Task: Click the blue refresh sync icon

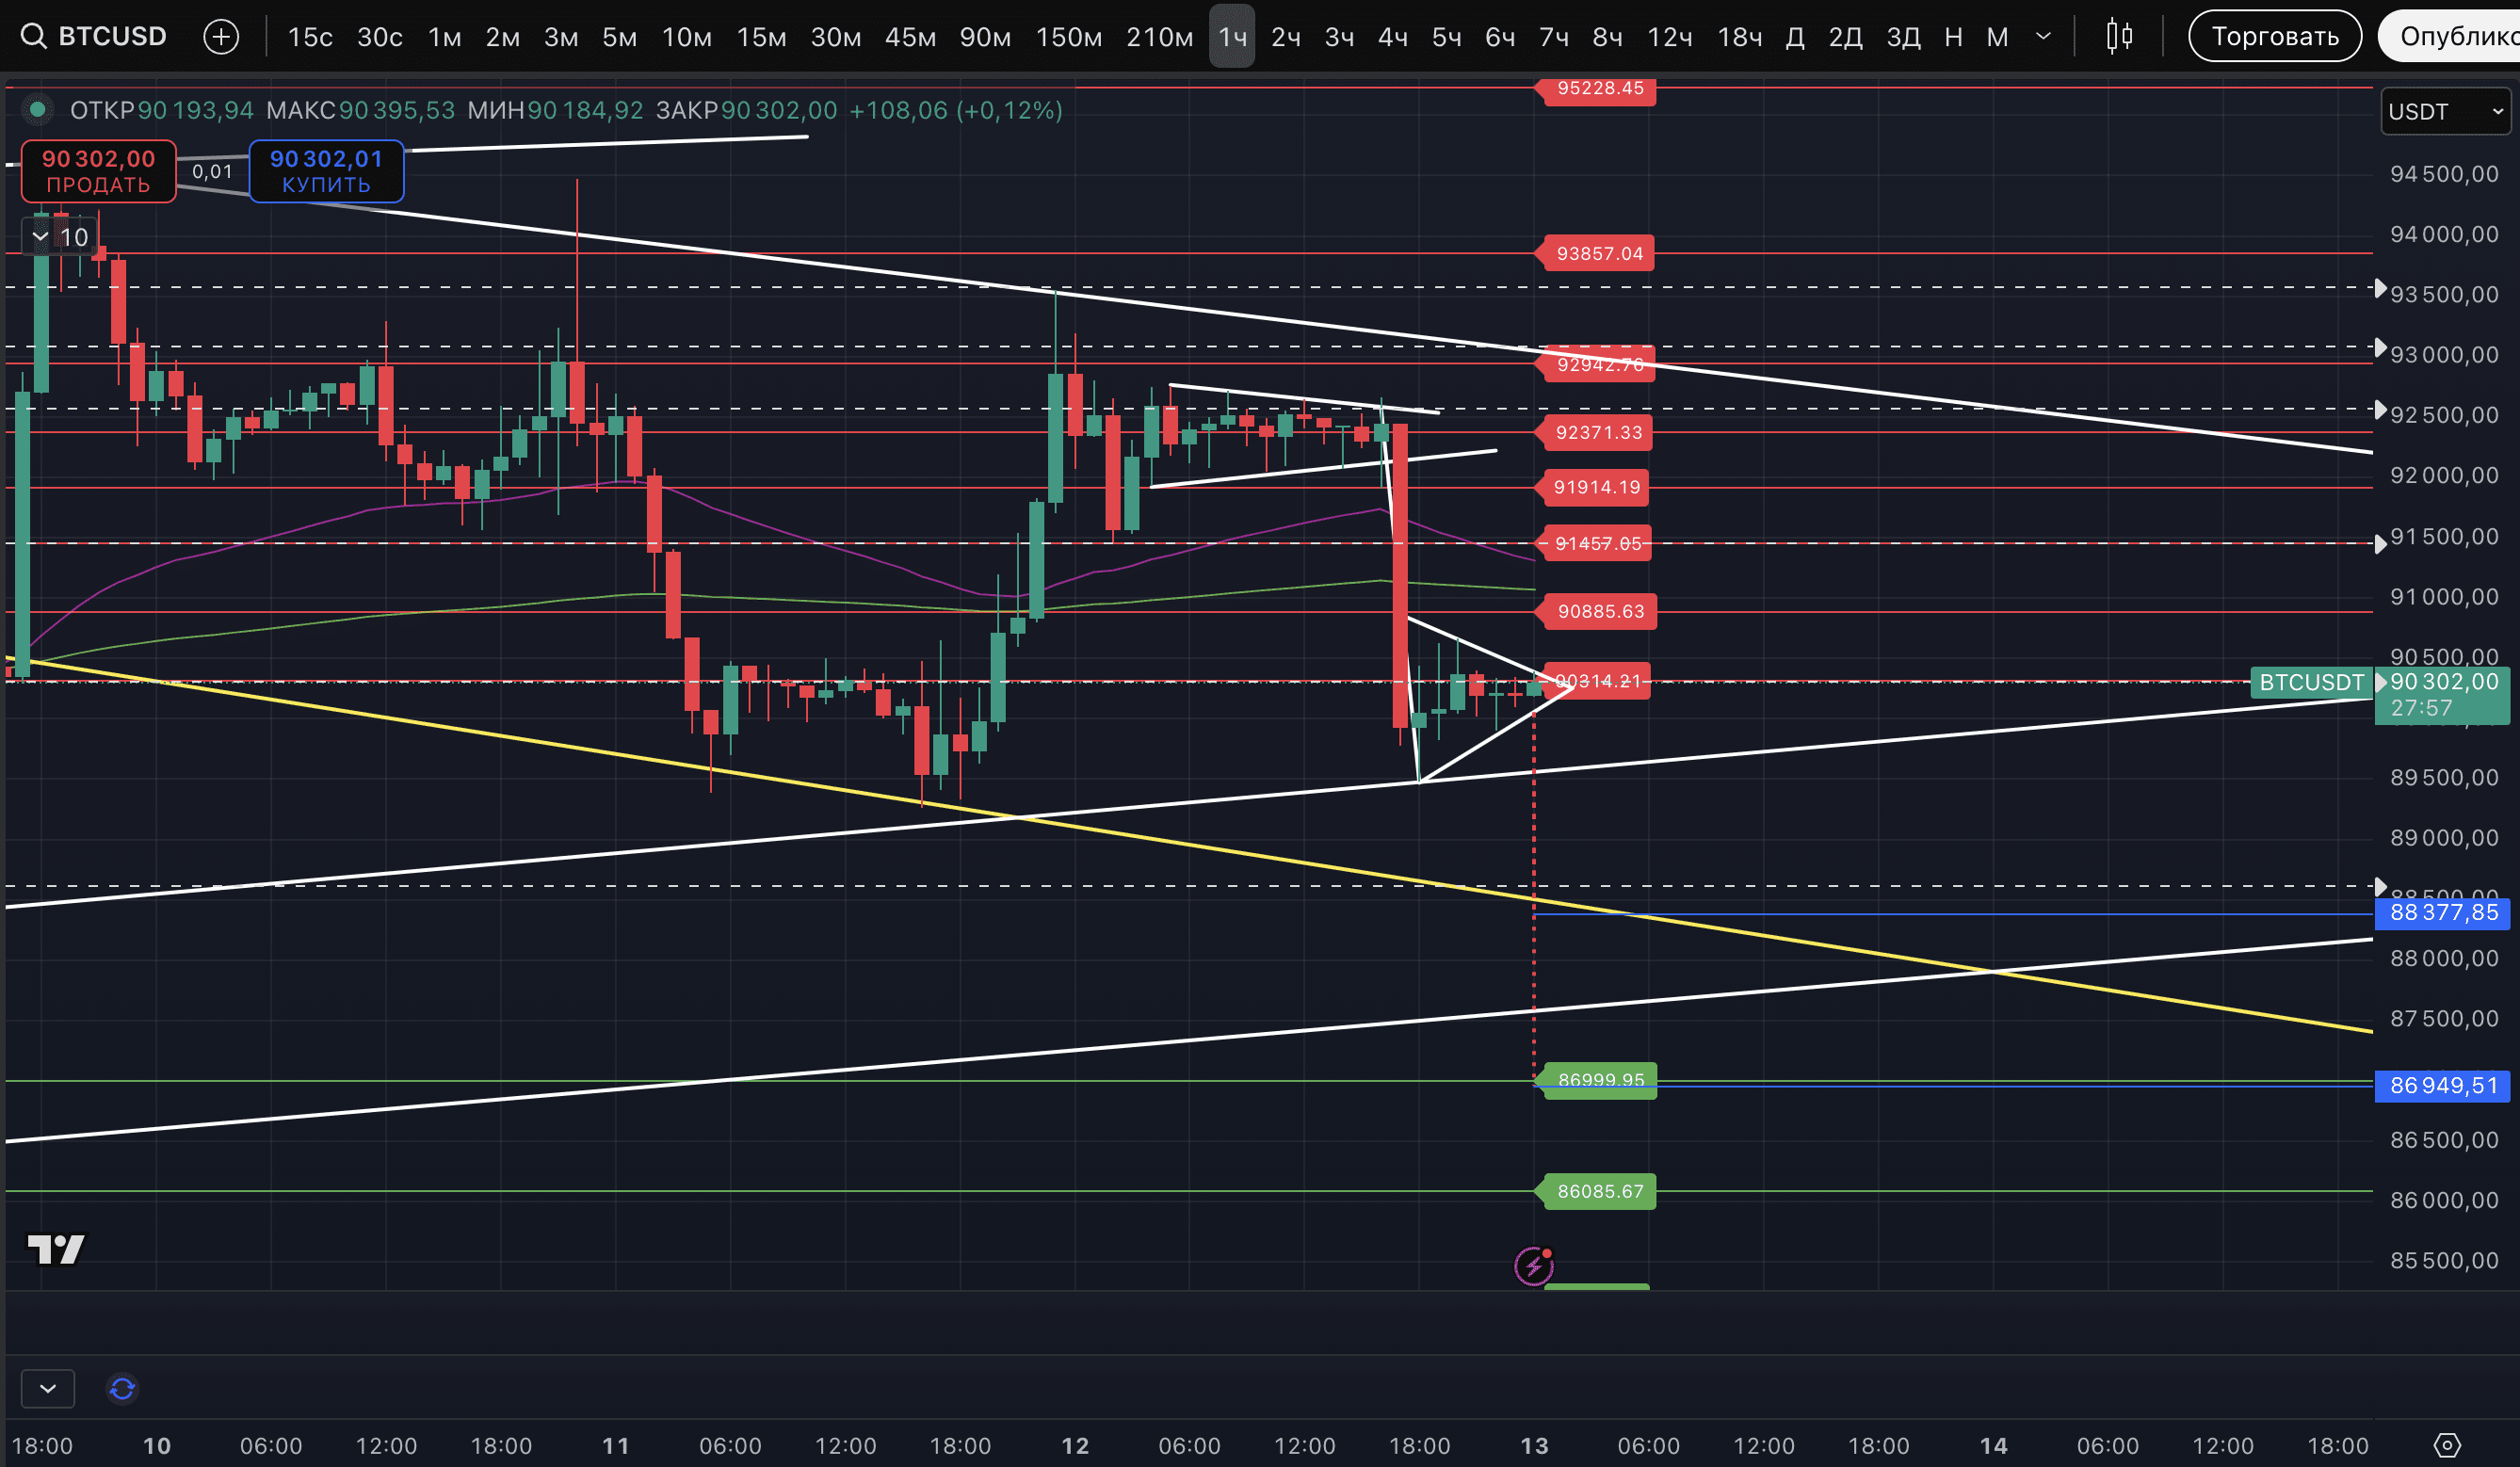Action: click(122, 1388)
